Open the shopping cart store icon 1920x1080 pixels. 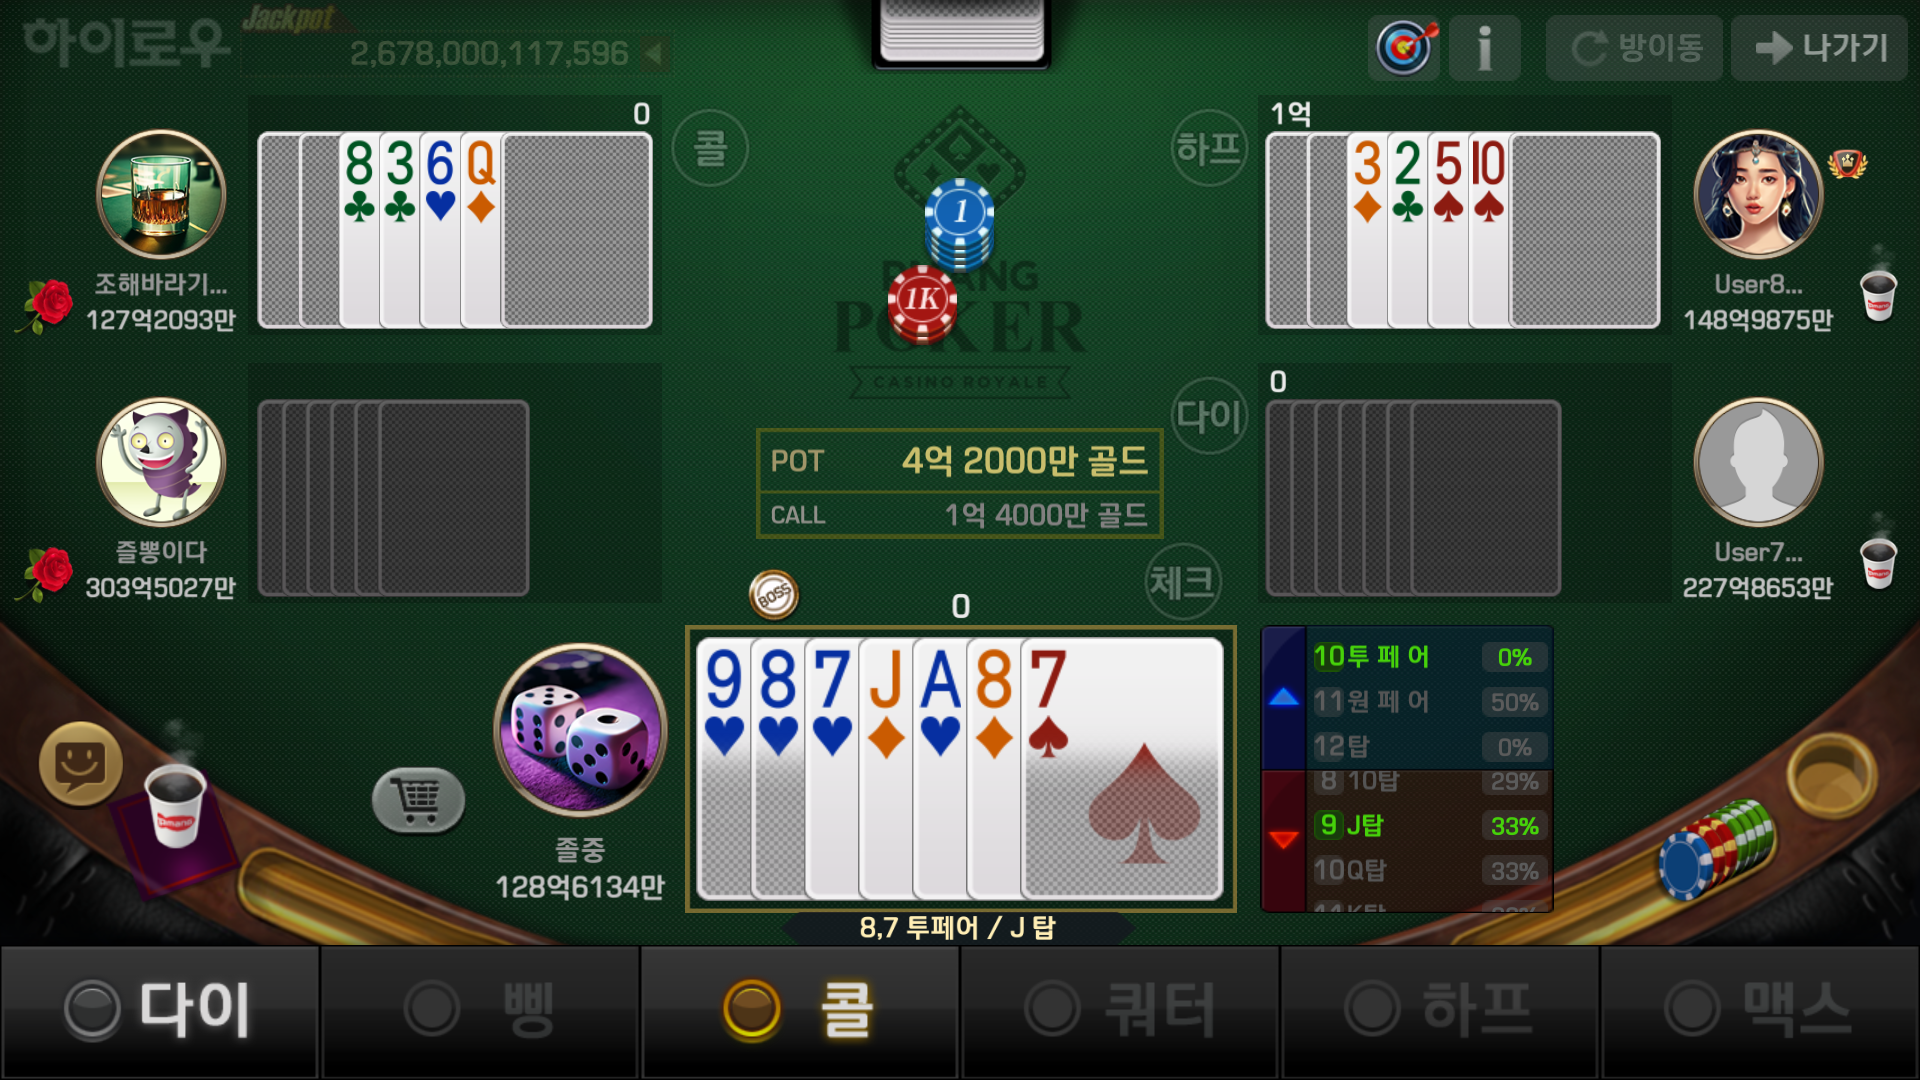418,799
